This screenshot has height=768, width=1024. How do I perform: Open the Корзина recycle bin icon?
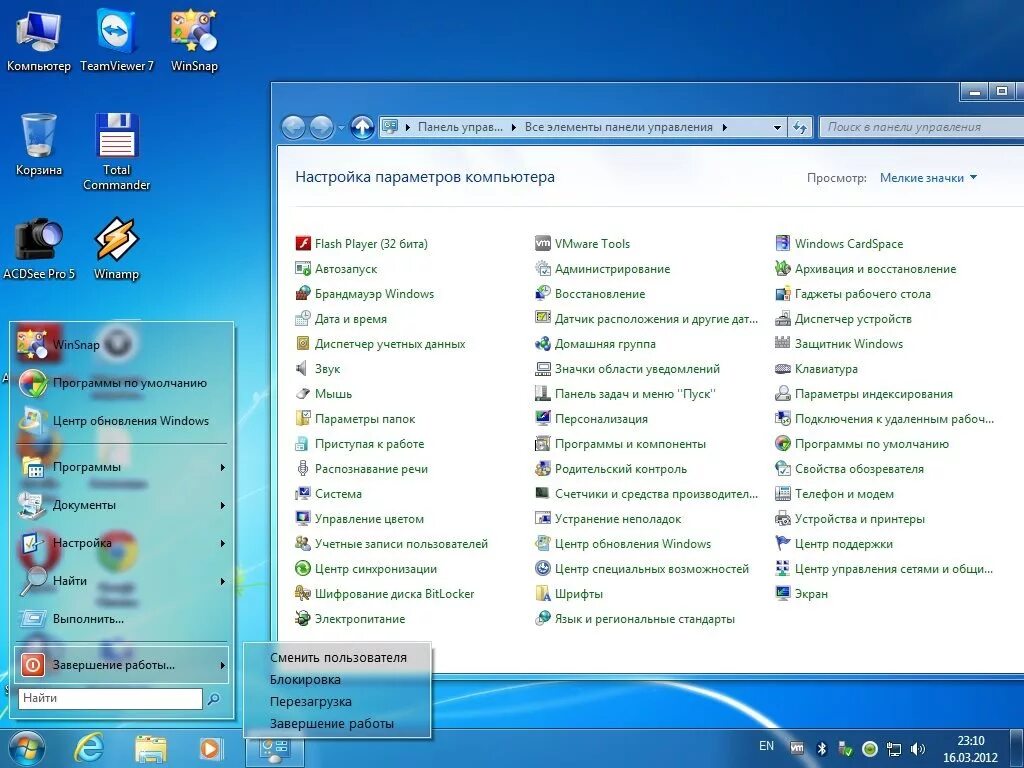[x=39, y=144]
